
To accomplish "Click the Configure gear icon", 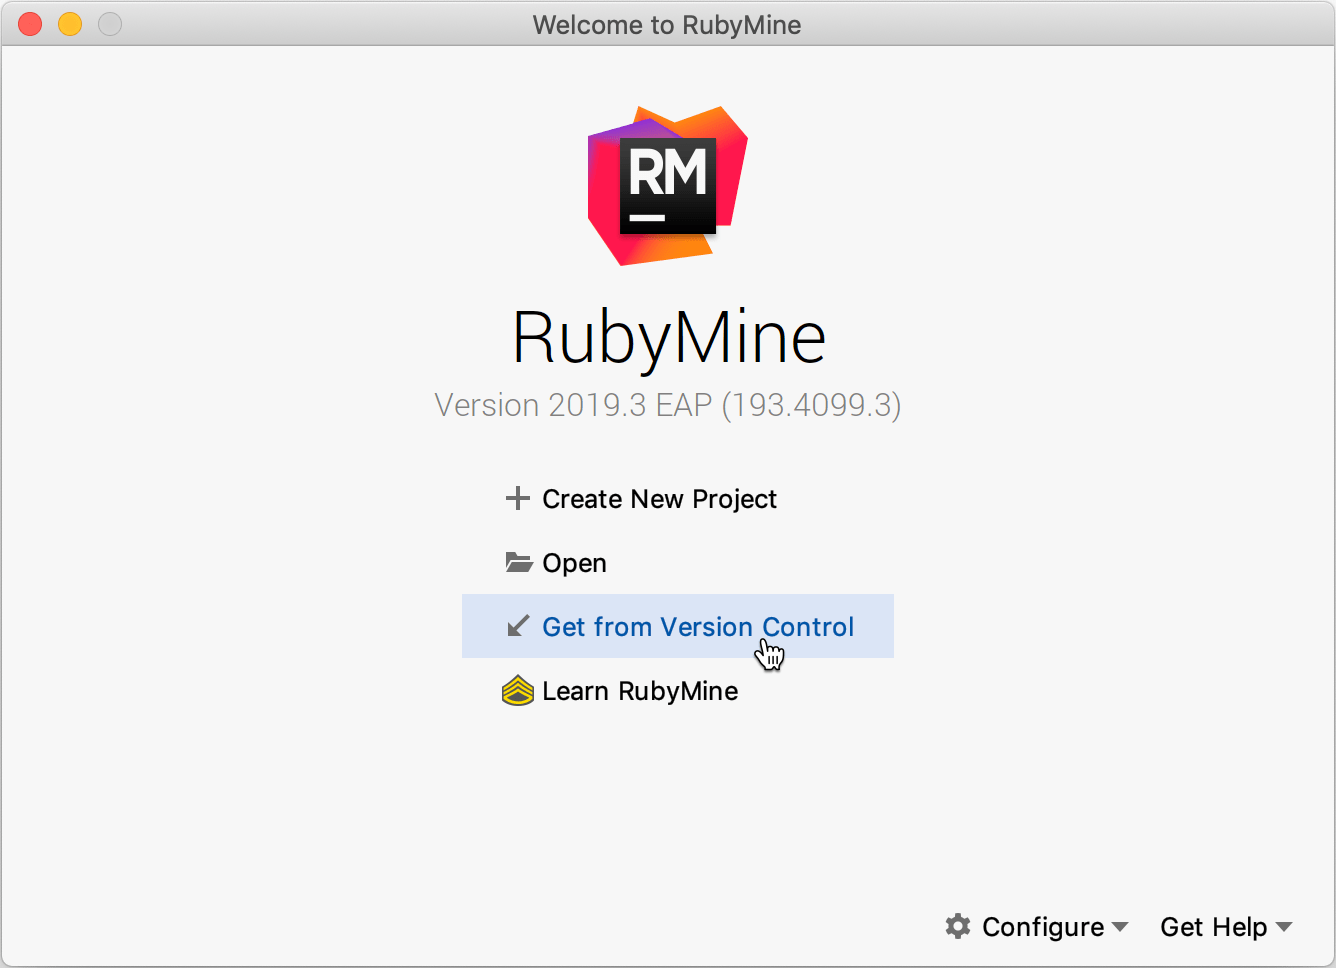I will click(958, 926).
